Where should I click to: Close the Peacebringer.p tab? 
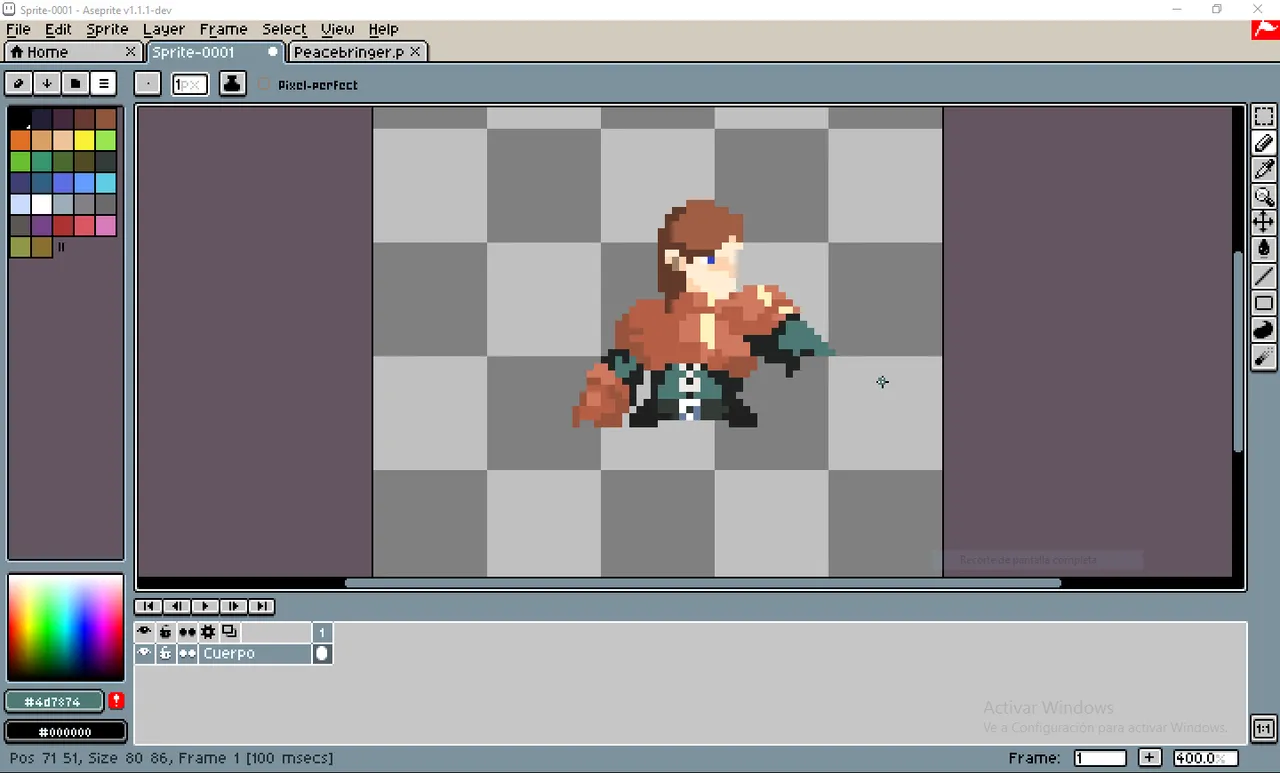coord(415,51)
